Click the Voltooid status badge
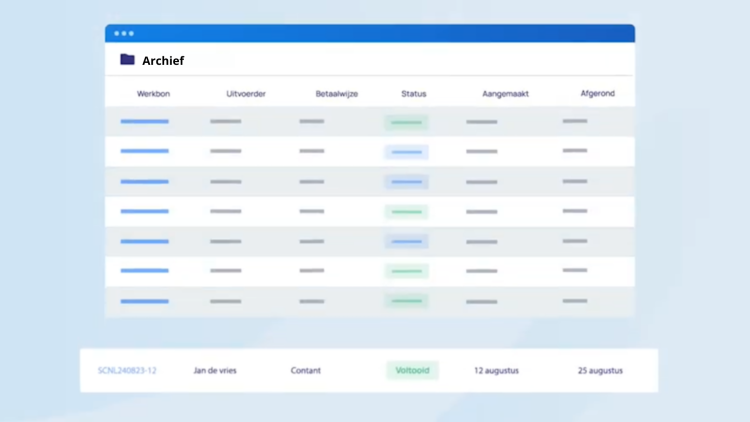Viewport: 750px width, 422px height. coord(412,370)
